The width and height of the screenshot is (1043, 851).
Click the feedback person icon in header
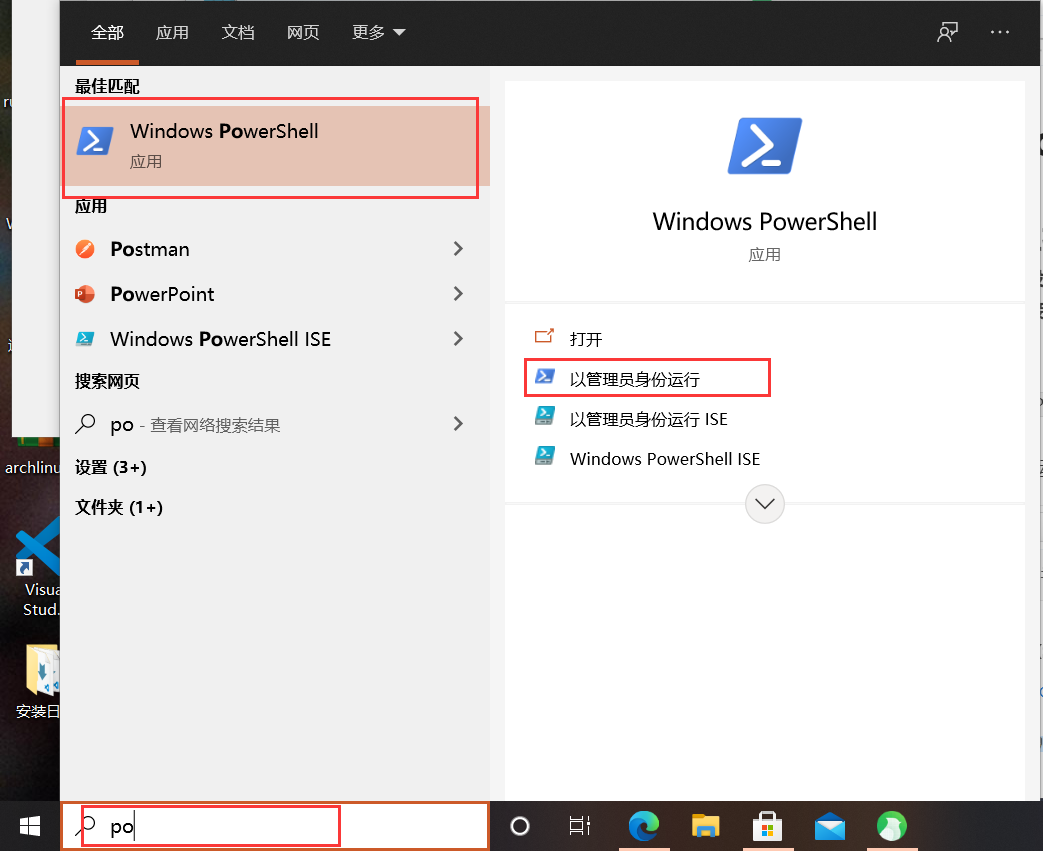(947, 32)
